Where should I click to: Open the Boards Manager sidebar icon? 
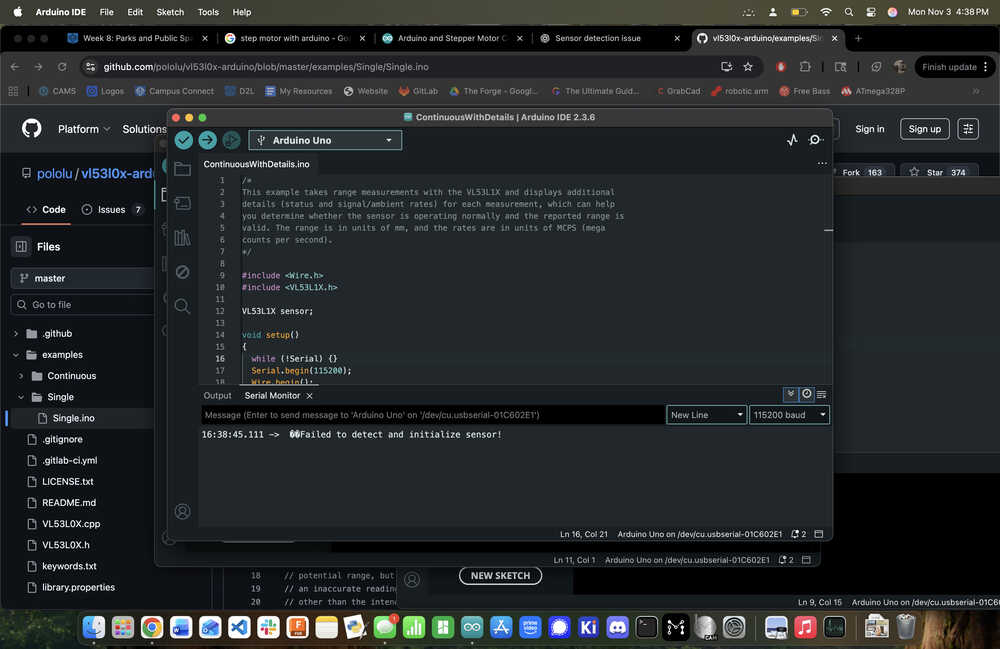182,203
